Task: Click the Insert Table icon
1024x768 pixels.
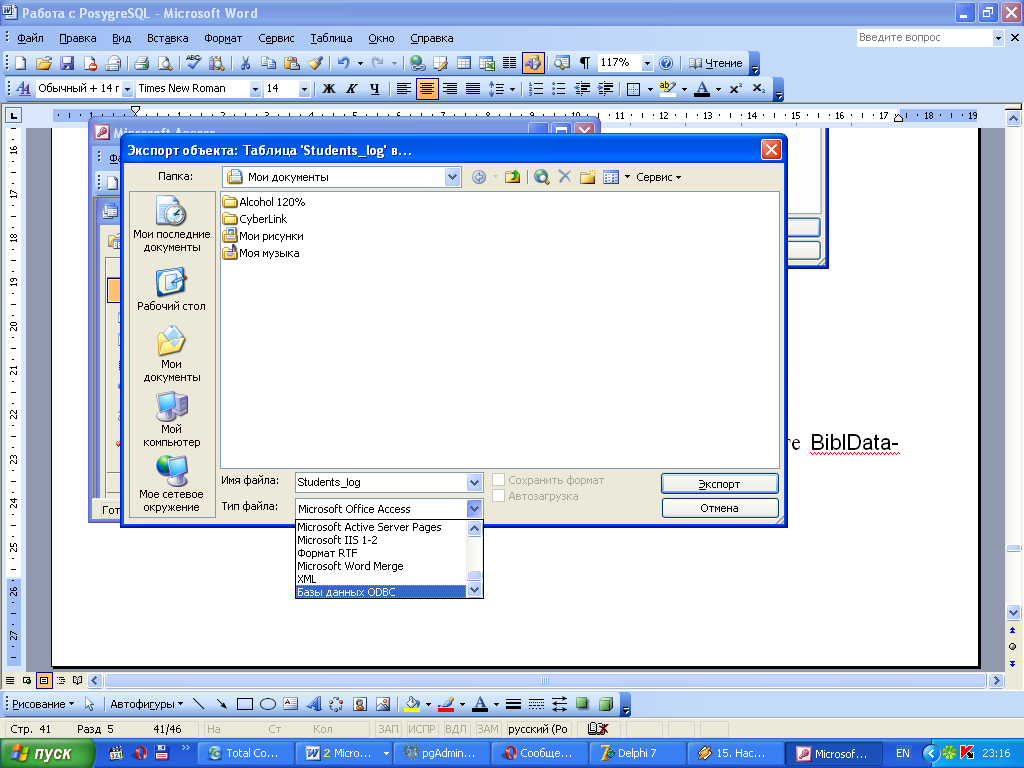Action: [464, 63]
